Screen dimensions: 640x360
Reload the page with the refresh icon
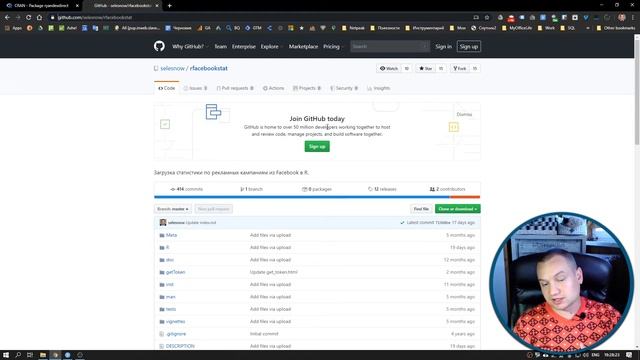(28, 18)
